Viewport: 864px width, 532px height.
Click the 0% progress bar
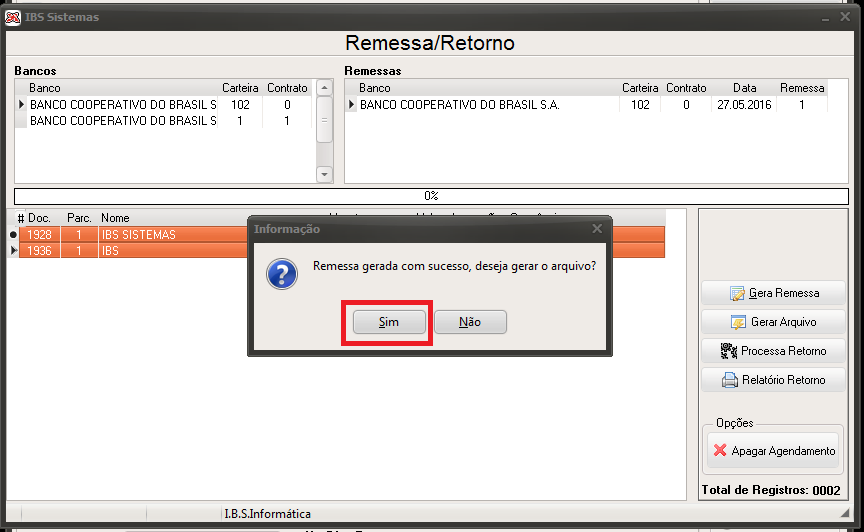431,196
